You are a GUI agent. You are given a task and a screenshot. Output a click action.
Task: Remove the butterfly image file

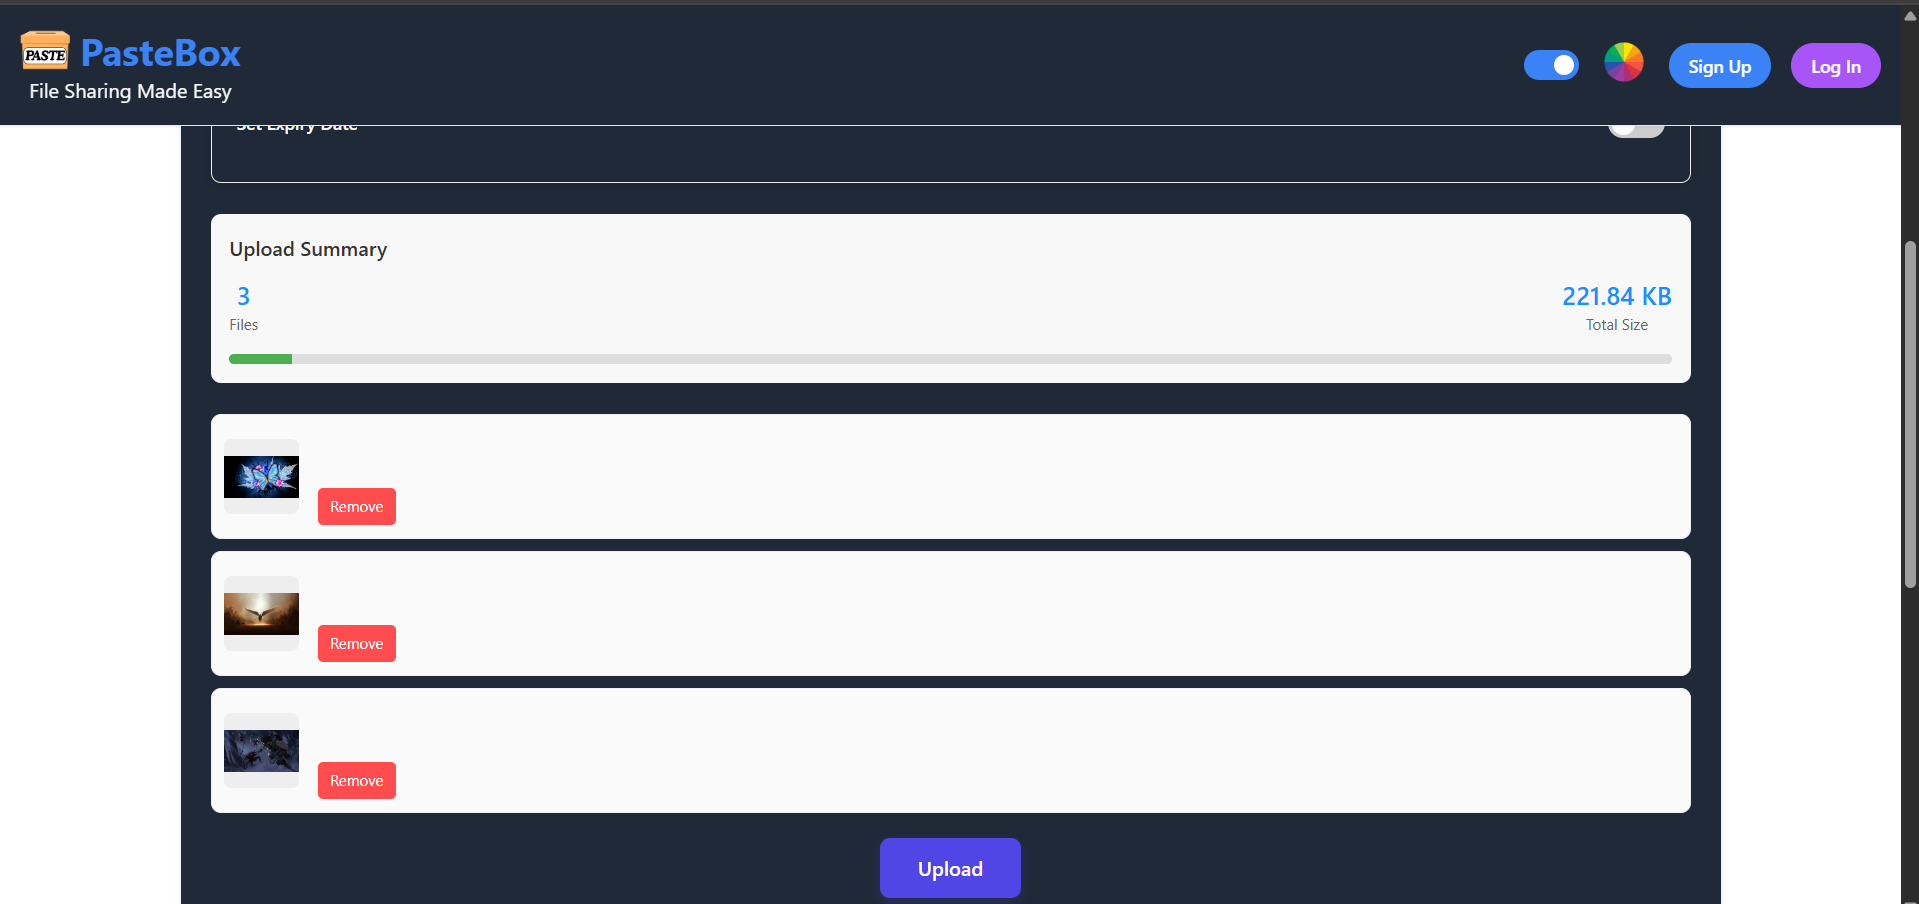click(356, 506)
